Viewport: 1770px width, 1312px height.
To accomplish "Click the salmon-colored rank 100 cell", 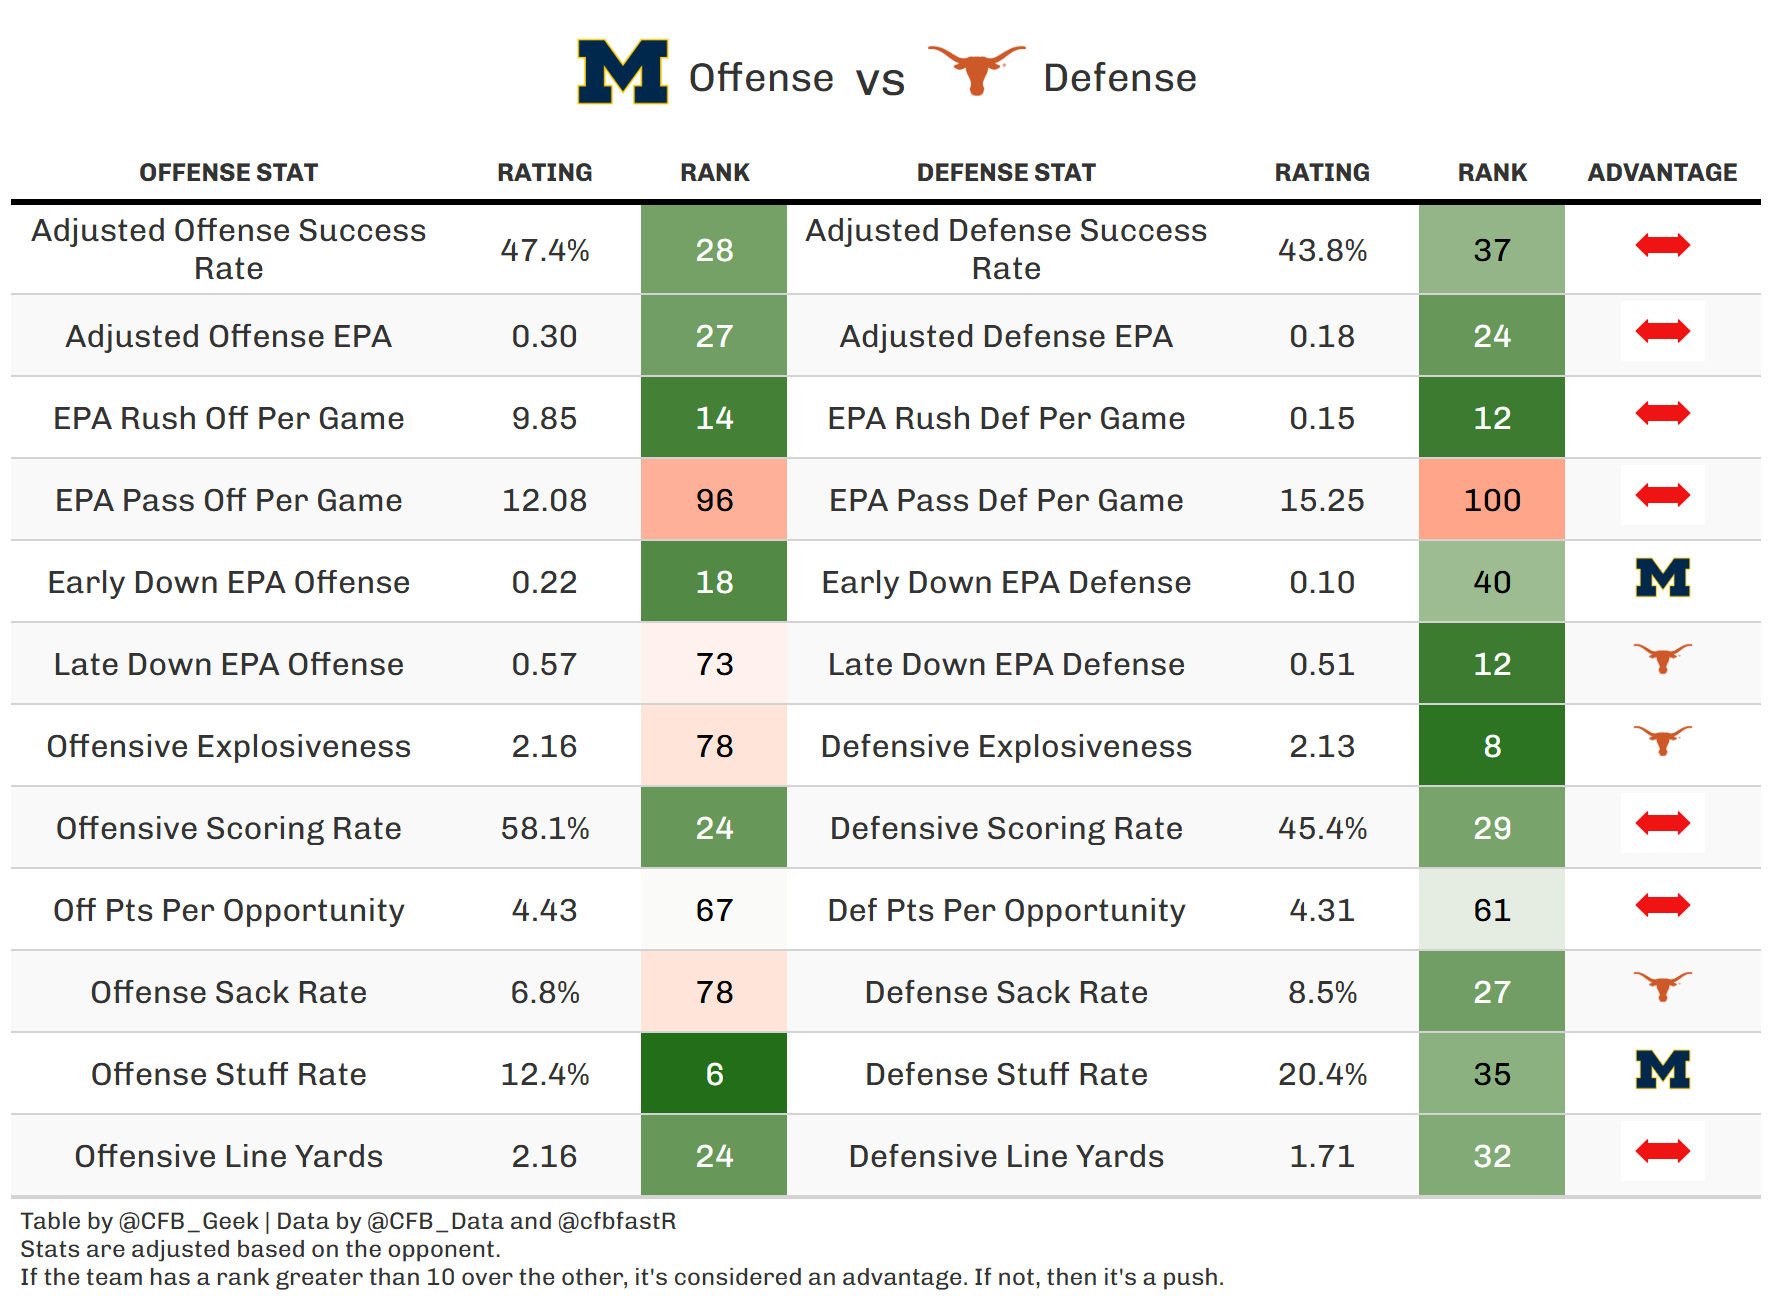I will [1491, 500].
